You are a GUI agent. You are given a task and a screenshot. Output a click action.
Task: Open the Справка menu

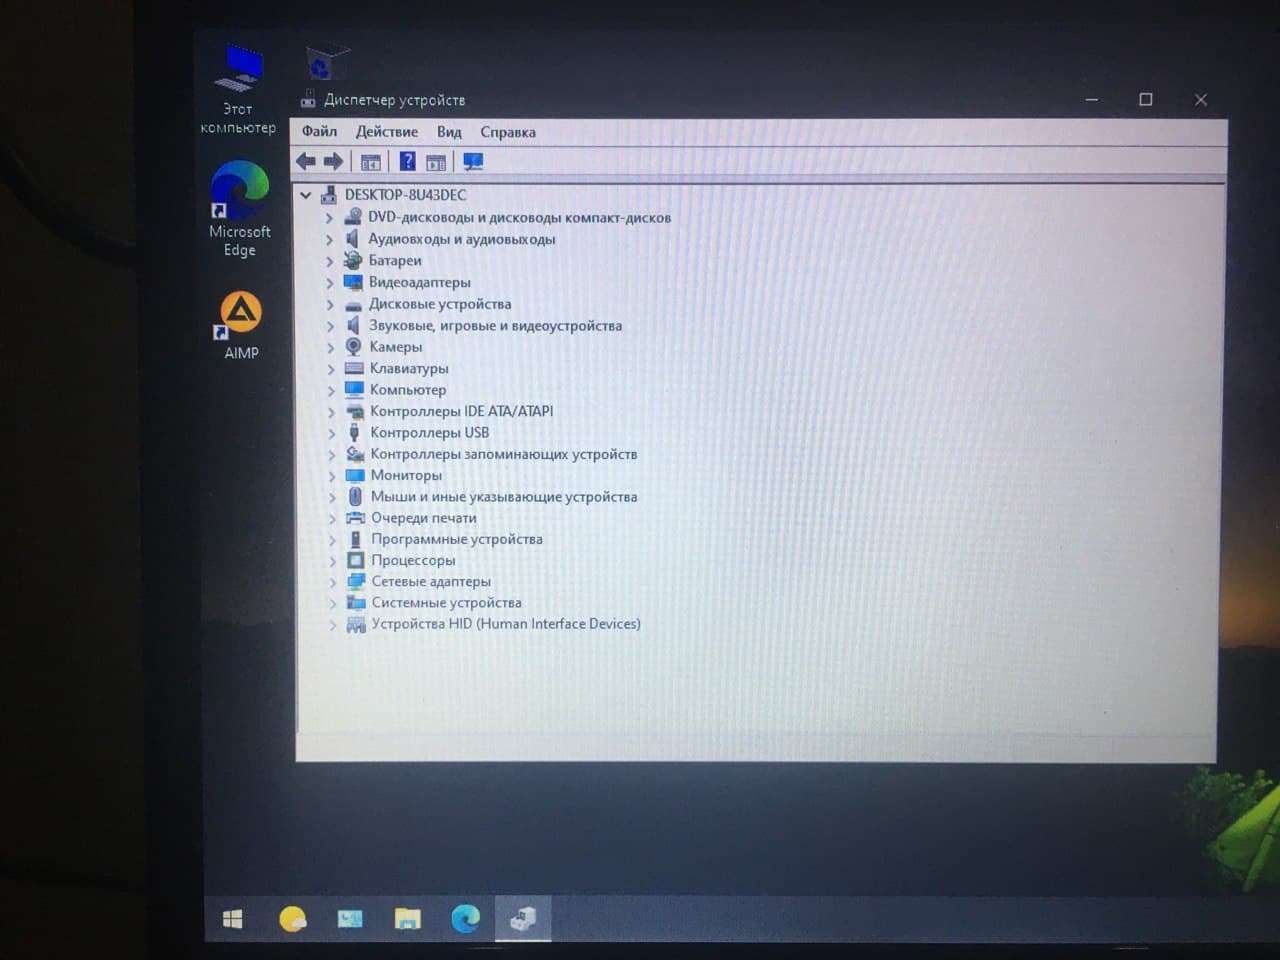[508, 132]
